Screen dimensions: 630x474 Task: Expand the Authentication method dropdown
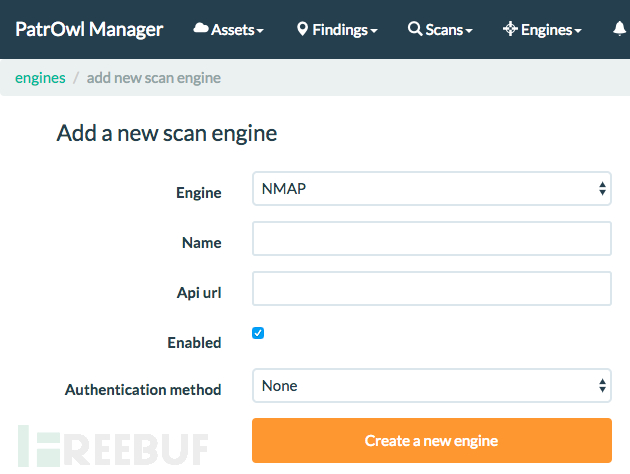click(x=432, y=386)
